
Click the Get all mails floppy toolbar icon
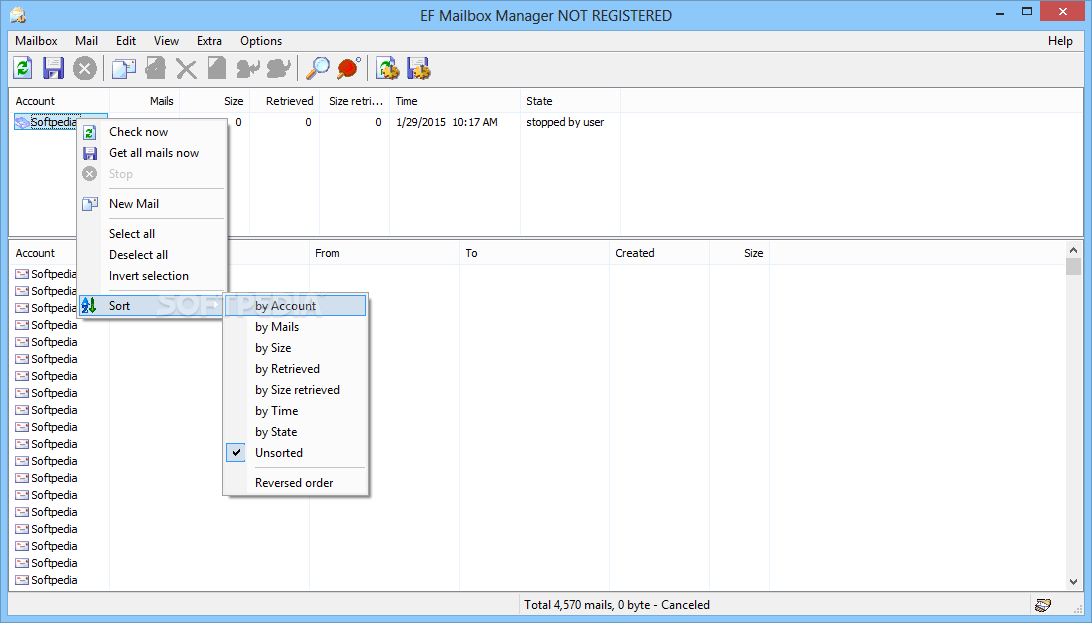pos(54,68)
